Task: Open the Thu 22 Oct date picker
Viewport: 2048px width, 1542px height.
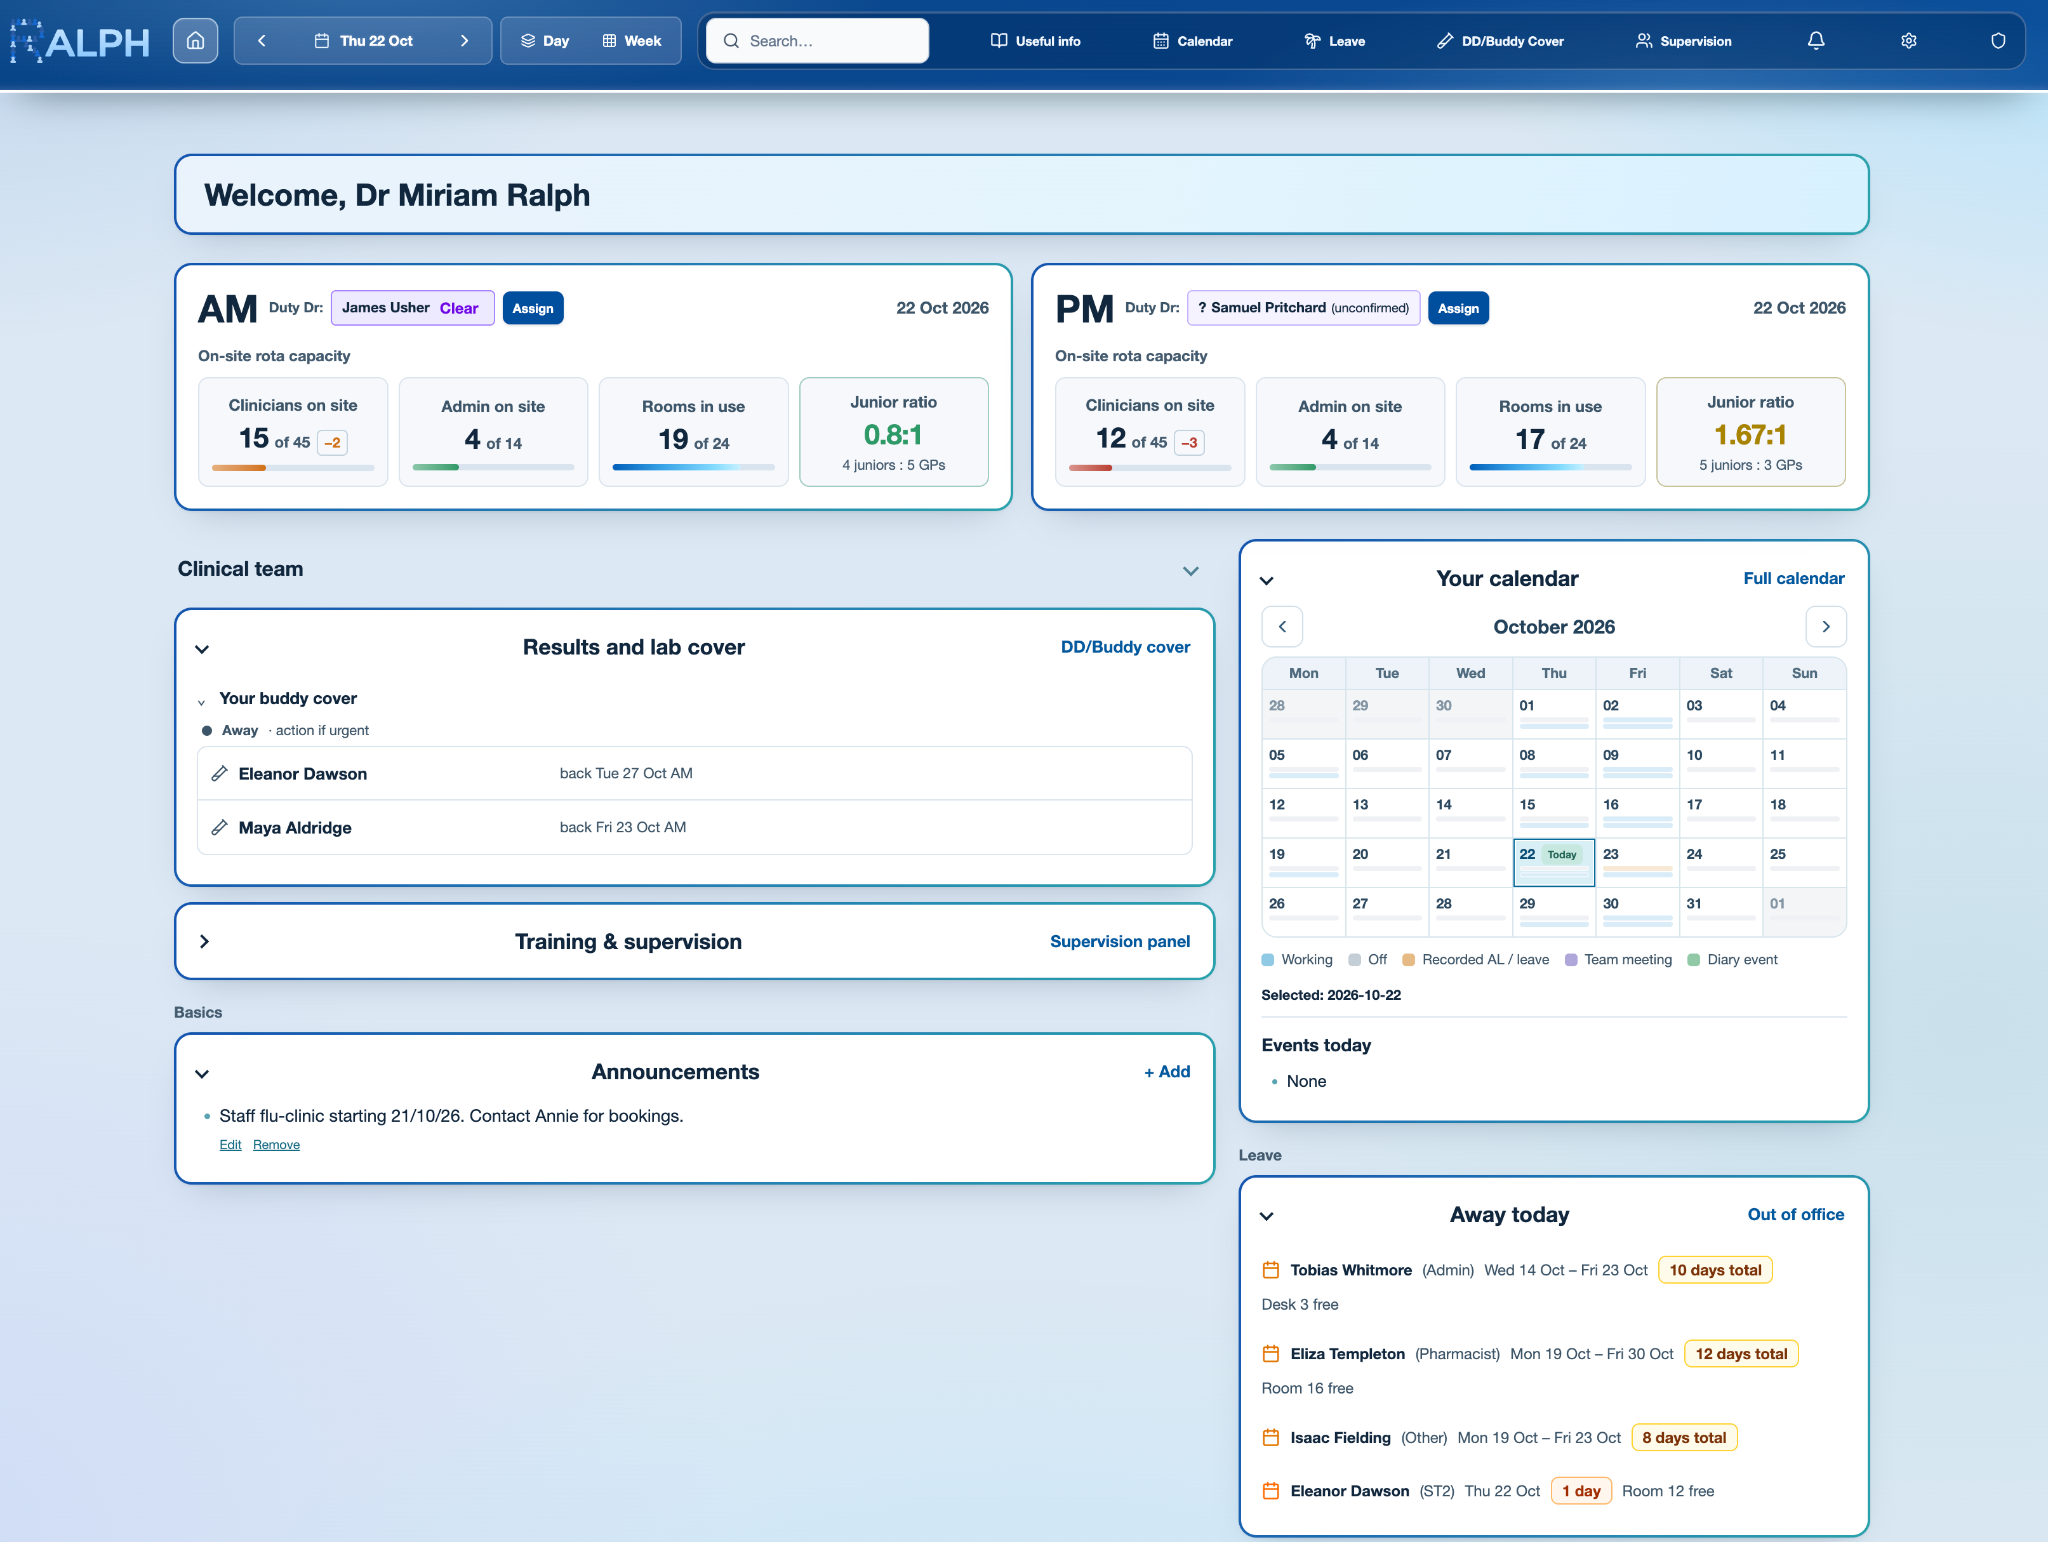Action: tap(363, 41)
